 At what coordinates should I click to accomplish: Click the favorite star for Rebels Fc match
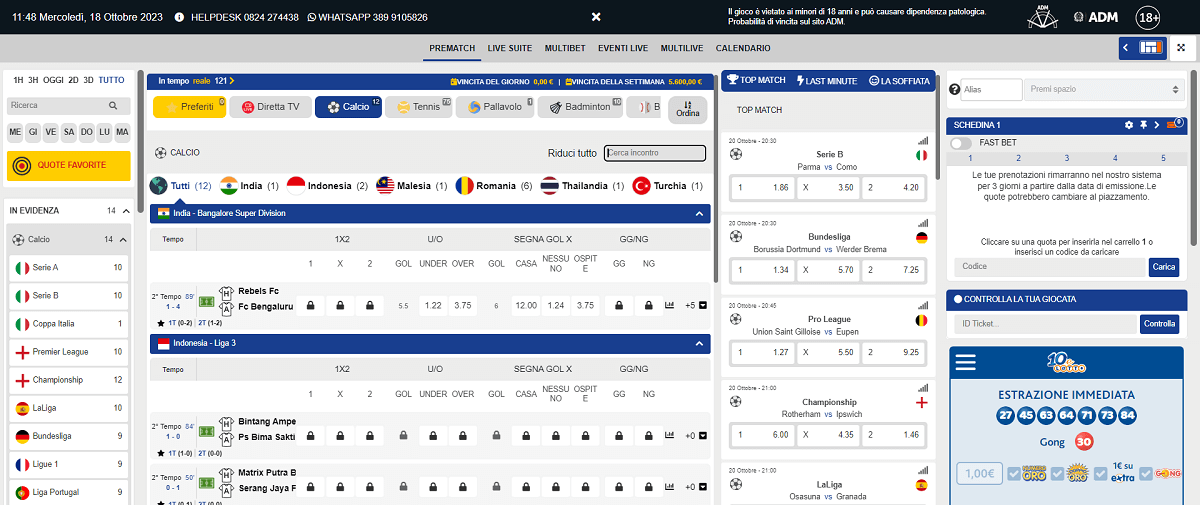coord(161,323)
